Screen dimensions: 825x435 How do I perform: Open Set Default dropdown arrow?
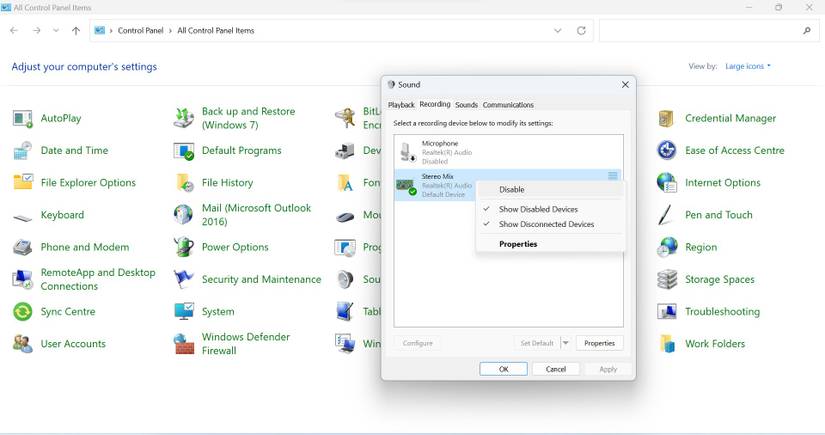(x=566, y=343)
